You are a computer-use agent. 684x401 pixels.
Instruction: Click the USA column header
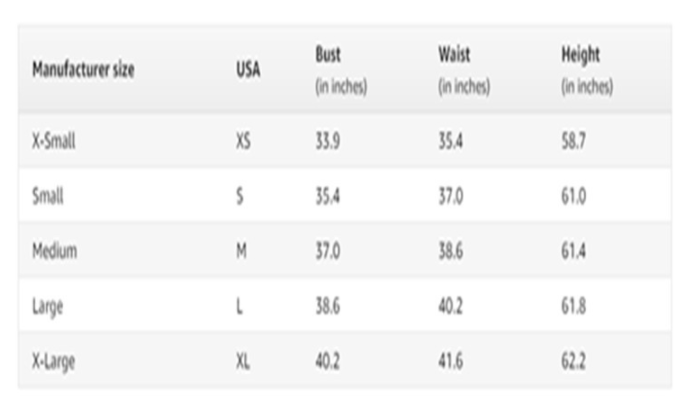pos(248,70)
